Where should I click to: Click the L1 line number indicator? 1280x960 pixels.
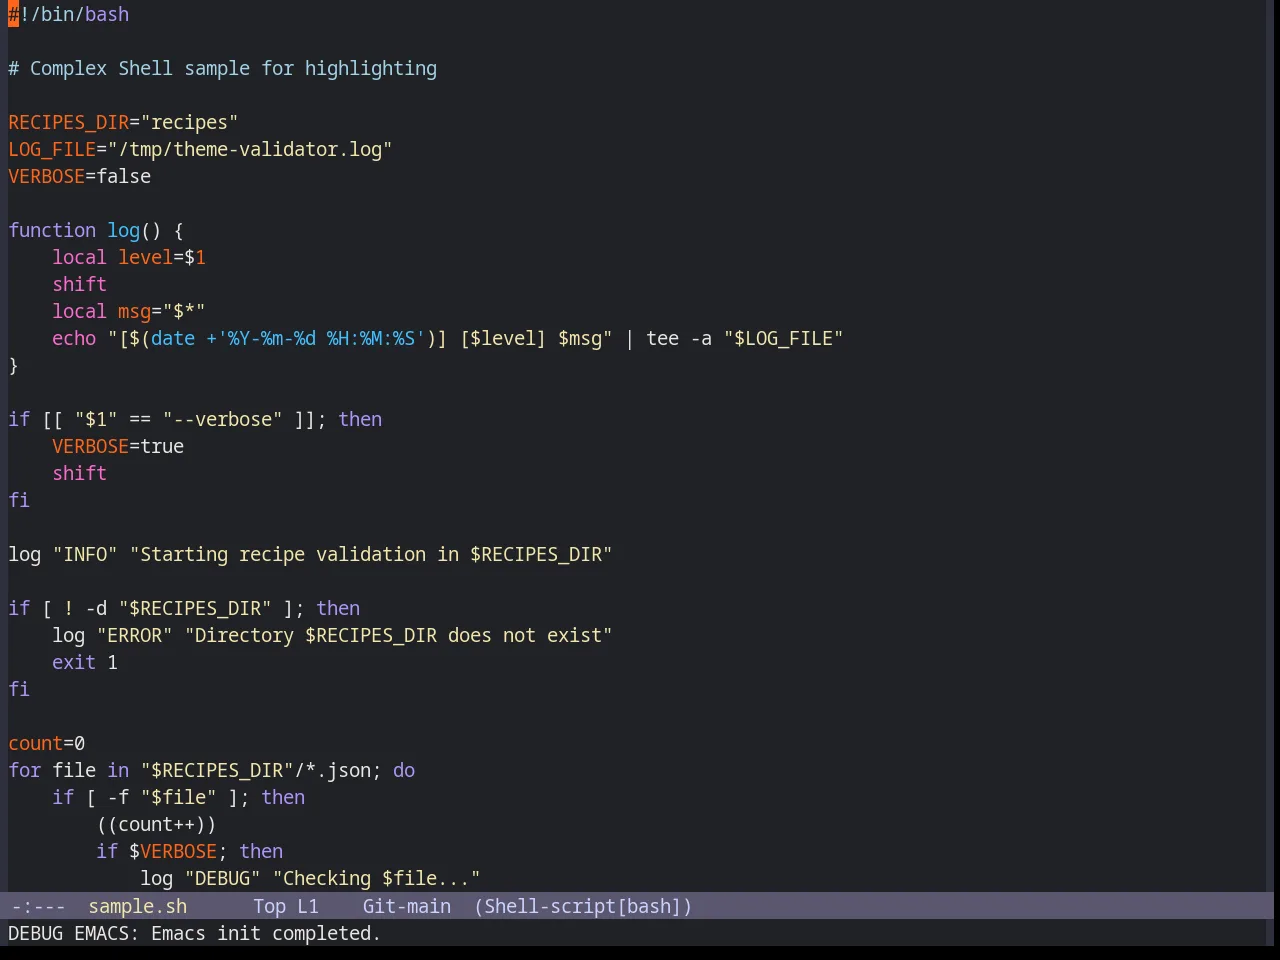coord(308,907)
